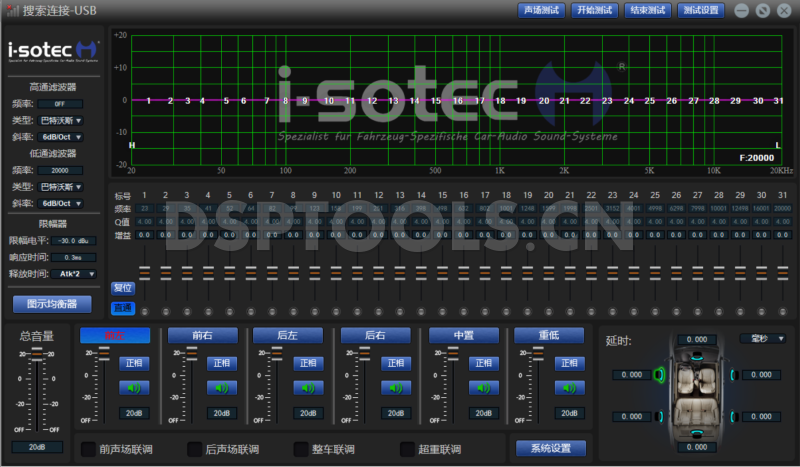Select the 中置 channel tab
Image resolution: width=800 pixels, height=467 pixels.
pos(464,335)
